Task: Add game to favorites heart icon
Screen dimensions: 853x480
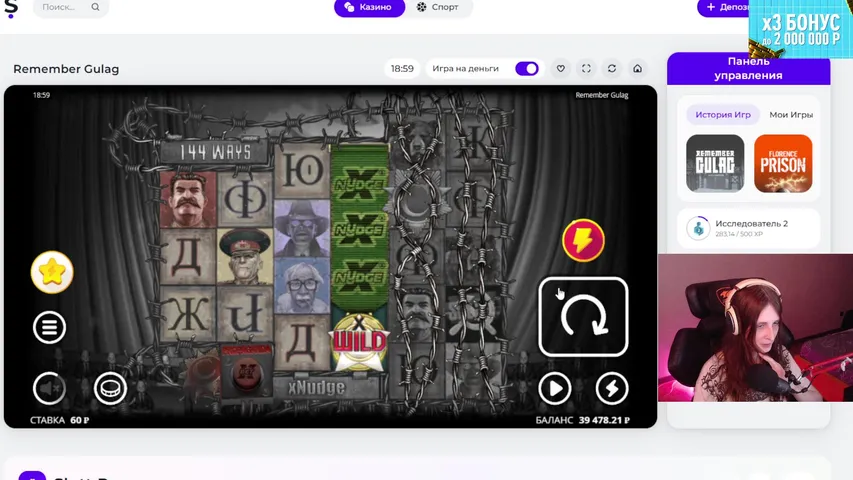Action: (561, 69)
